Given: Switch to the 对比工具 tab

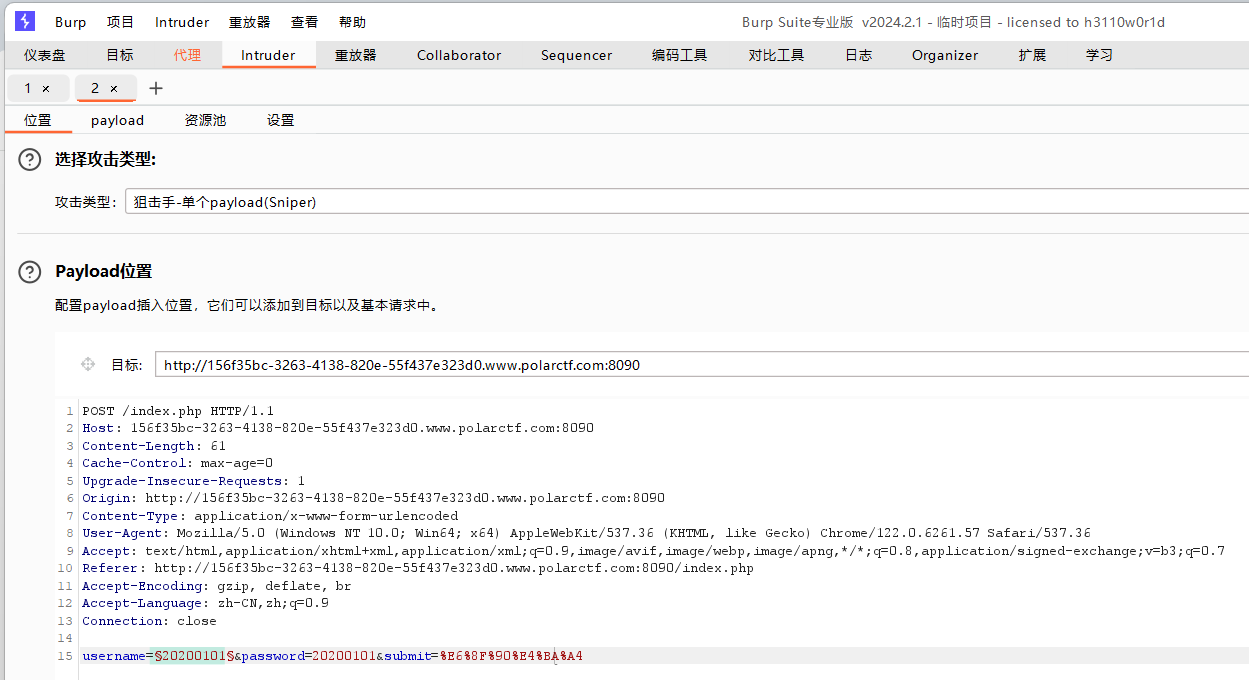Looking at the screenshot, I should coord(777,55).
